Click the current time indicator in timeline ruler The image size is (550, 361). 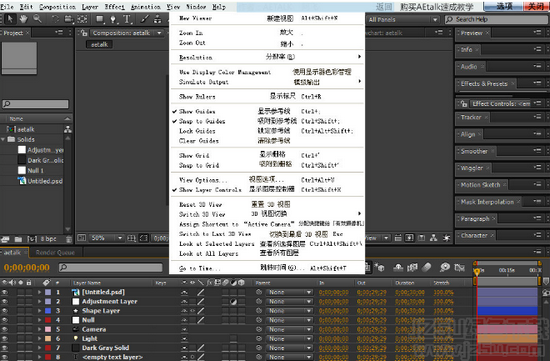click(477, 272)
